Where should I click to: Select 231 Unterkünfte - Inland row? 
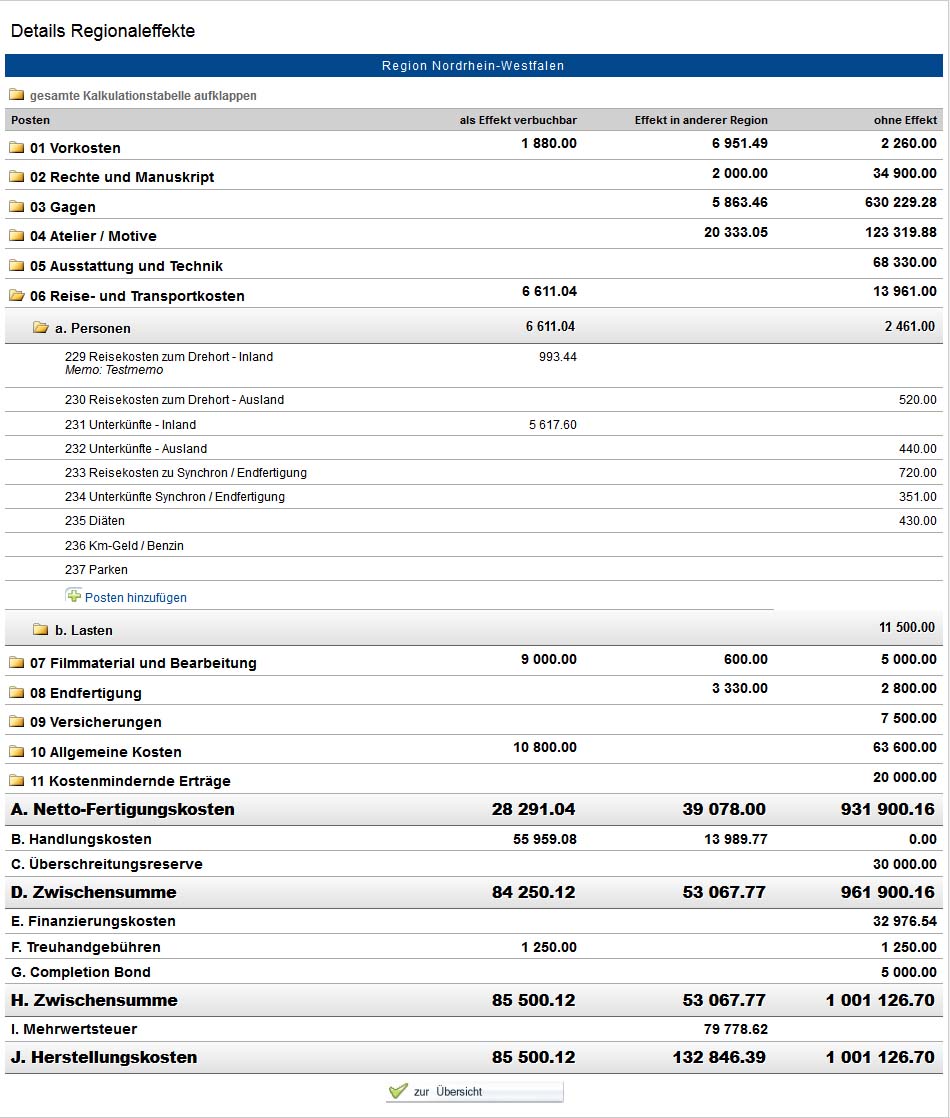[x=474, y=424]
